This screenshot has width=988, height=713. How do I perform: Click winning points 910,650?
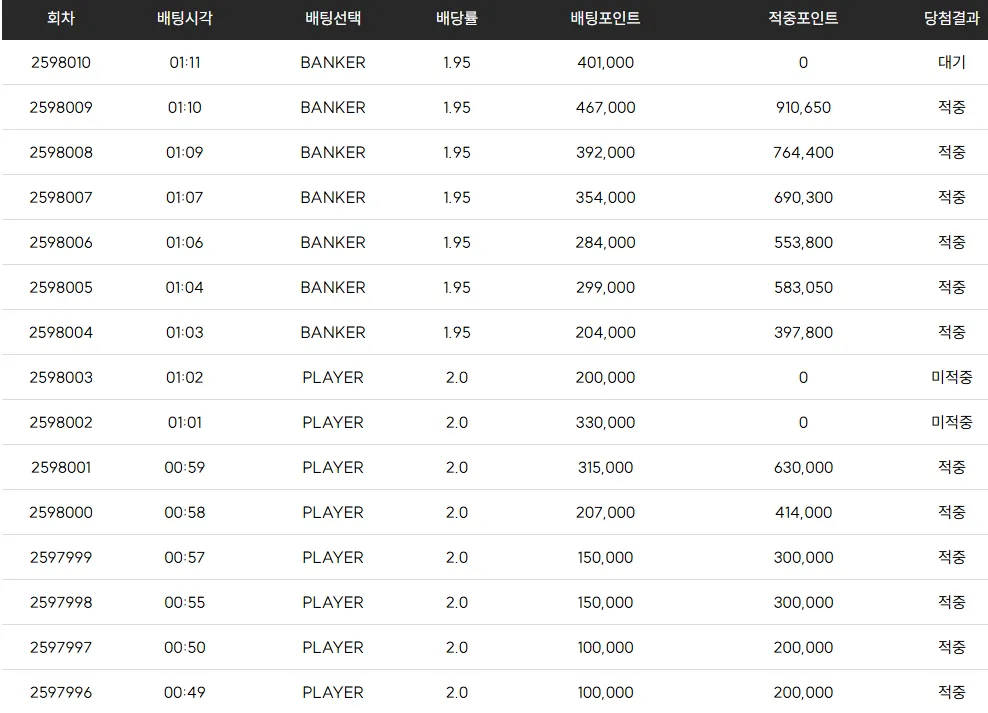click(803, 107)
